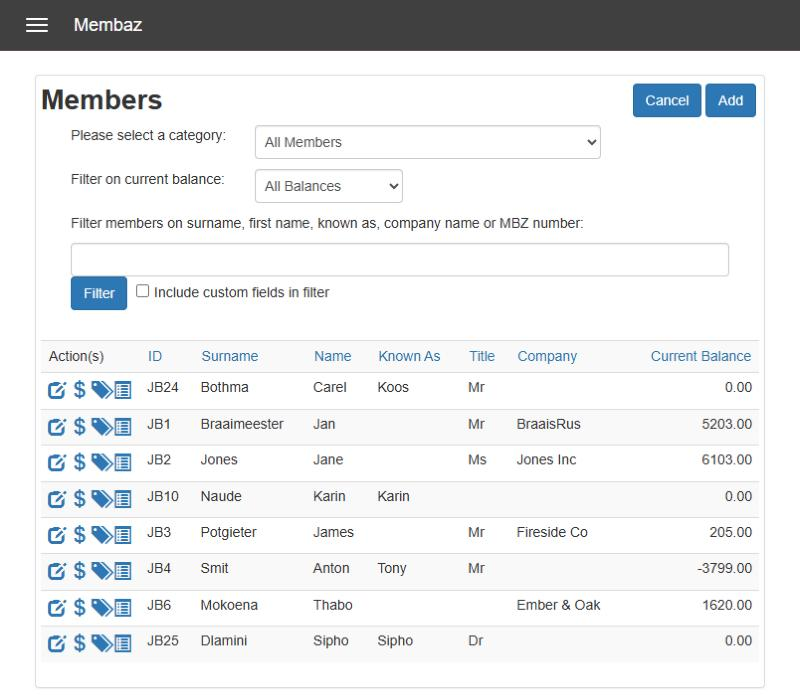Screen dimensions: 800x700
Task: Open tags icon for Bothma row
Action: click(x=102, y=390)
